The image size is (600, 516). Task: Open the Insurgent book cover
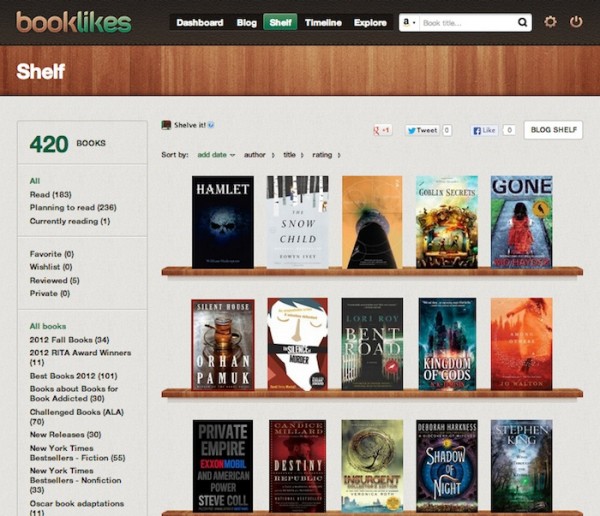(x=372, y=466)
